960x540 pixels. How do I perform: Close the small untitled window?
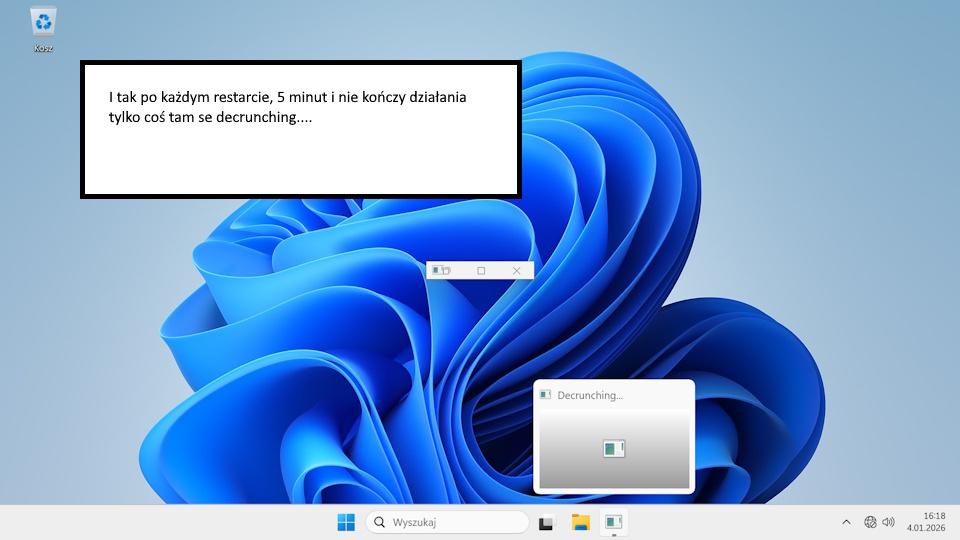(517, 270)
